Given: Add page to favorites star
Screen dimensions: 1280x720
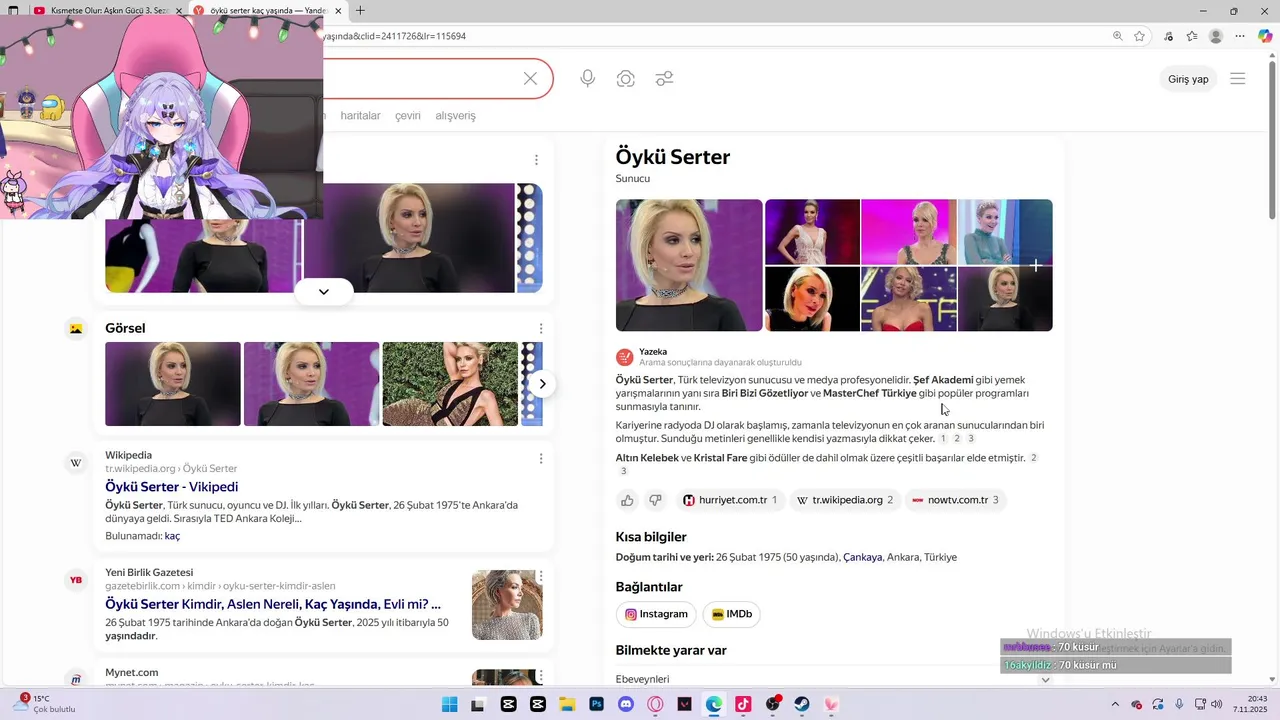Looking at the screenshot, I should click(x=1139, y=36).
